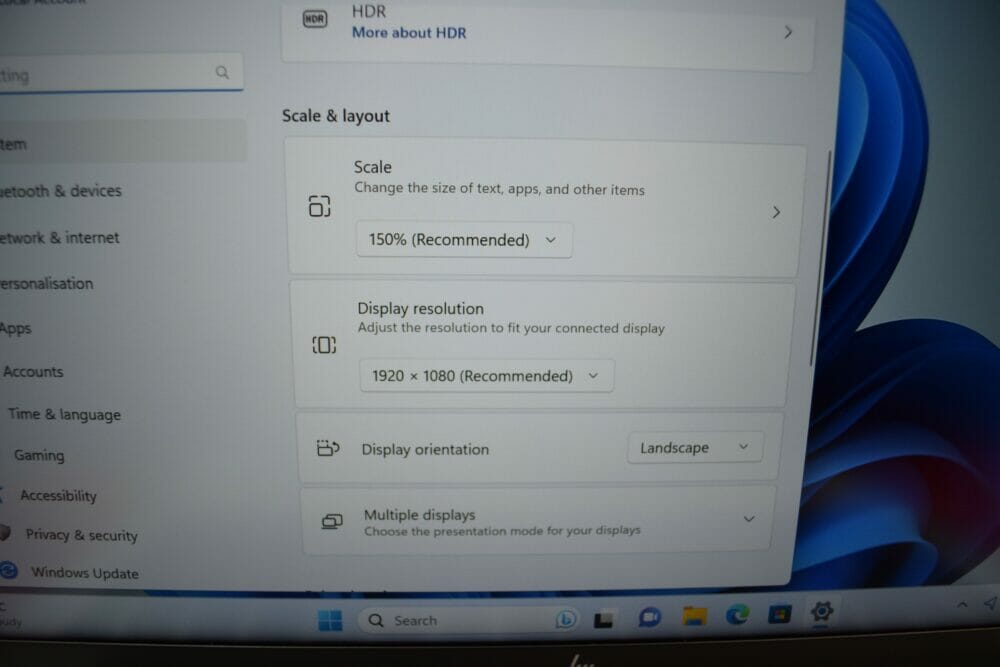1000x667 pixels.
Task: Open Microsoft Store from the taskbar
Action: pos(779,614)
